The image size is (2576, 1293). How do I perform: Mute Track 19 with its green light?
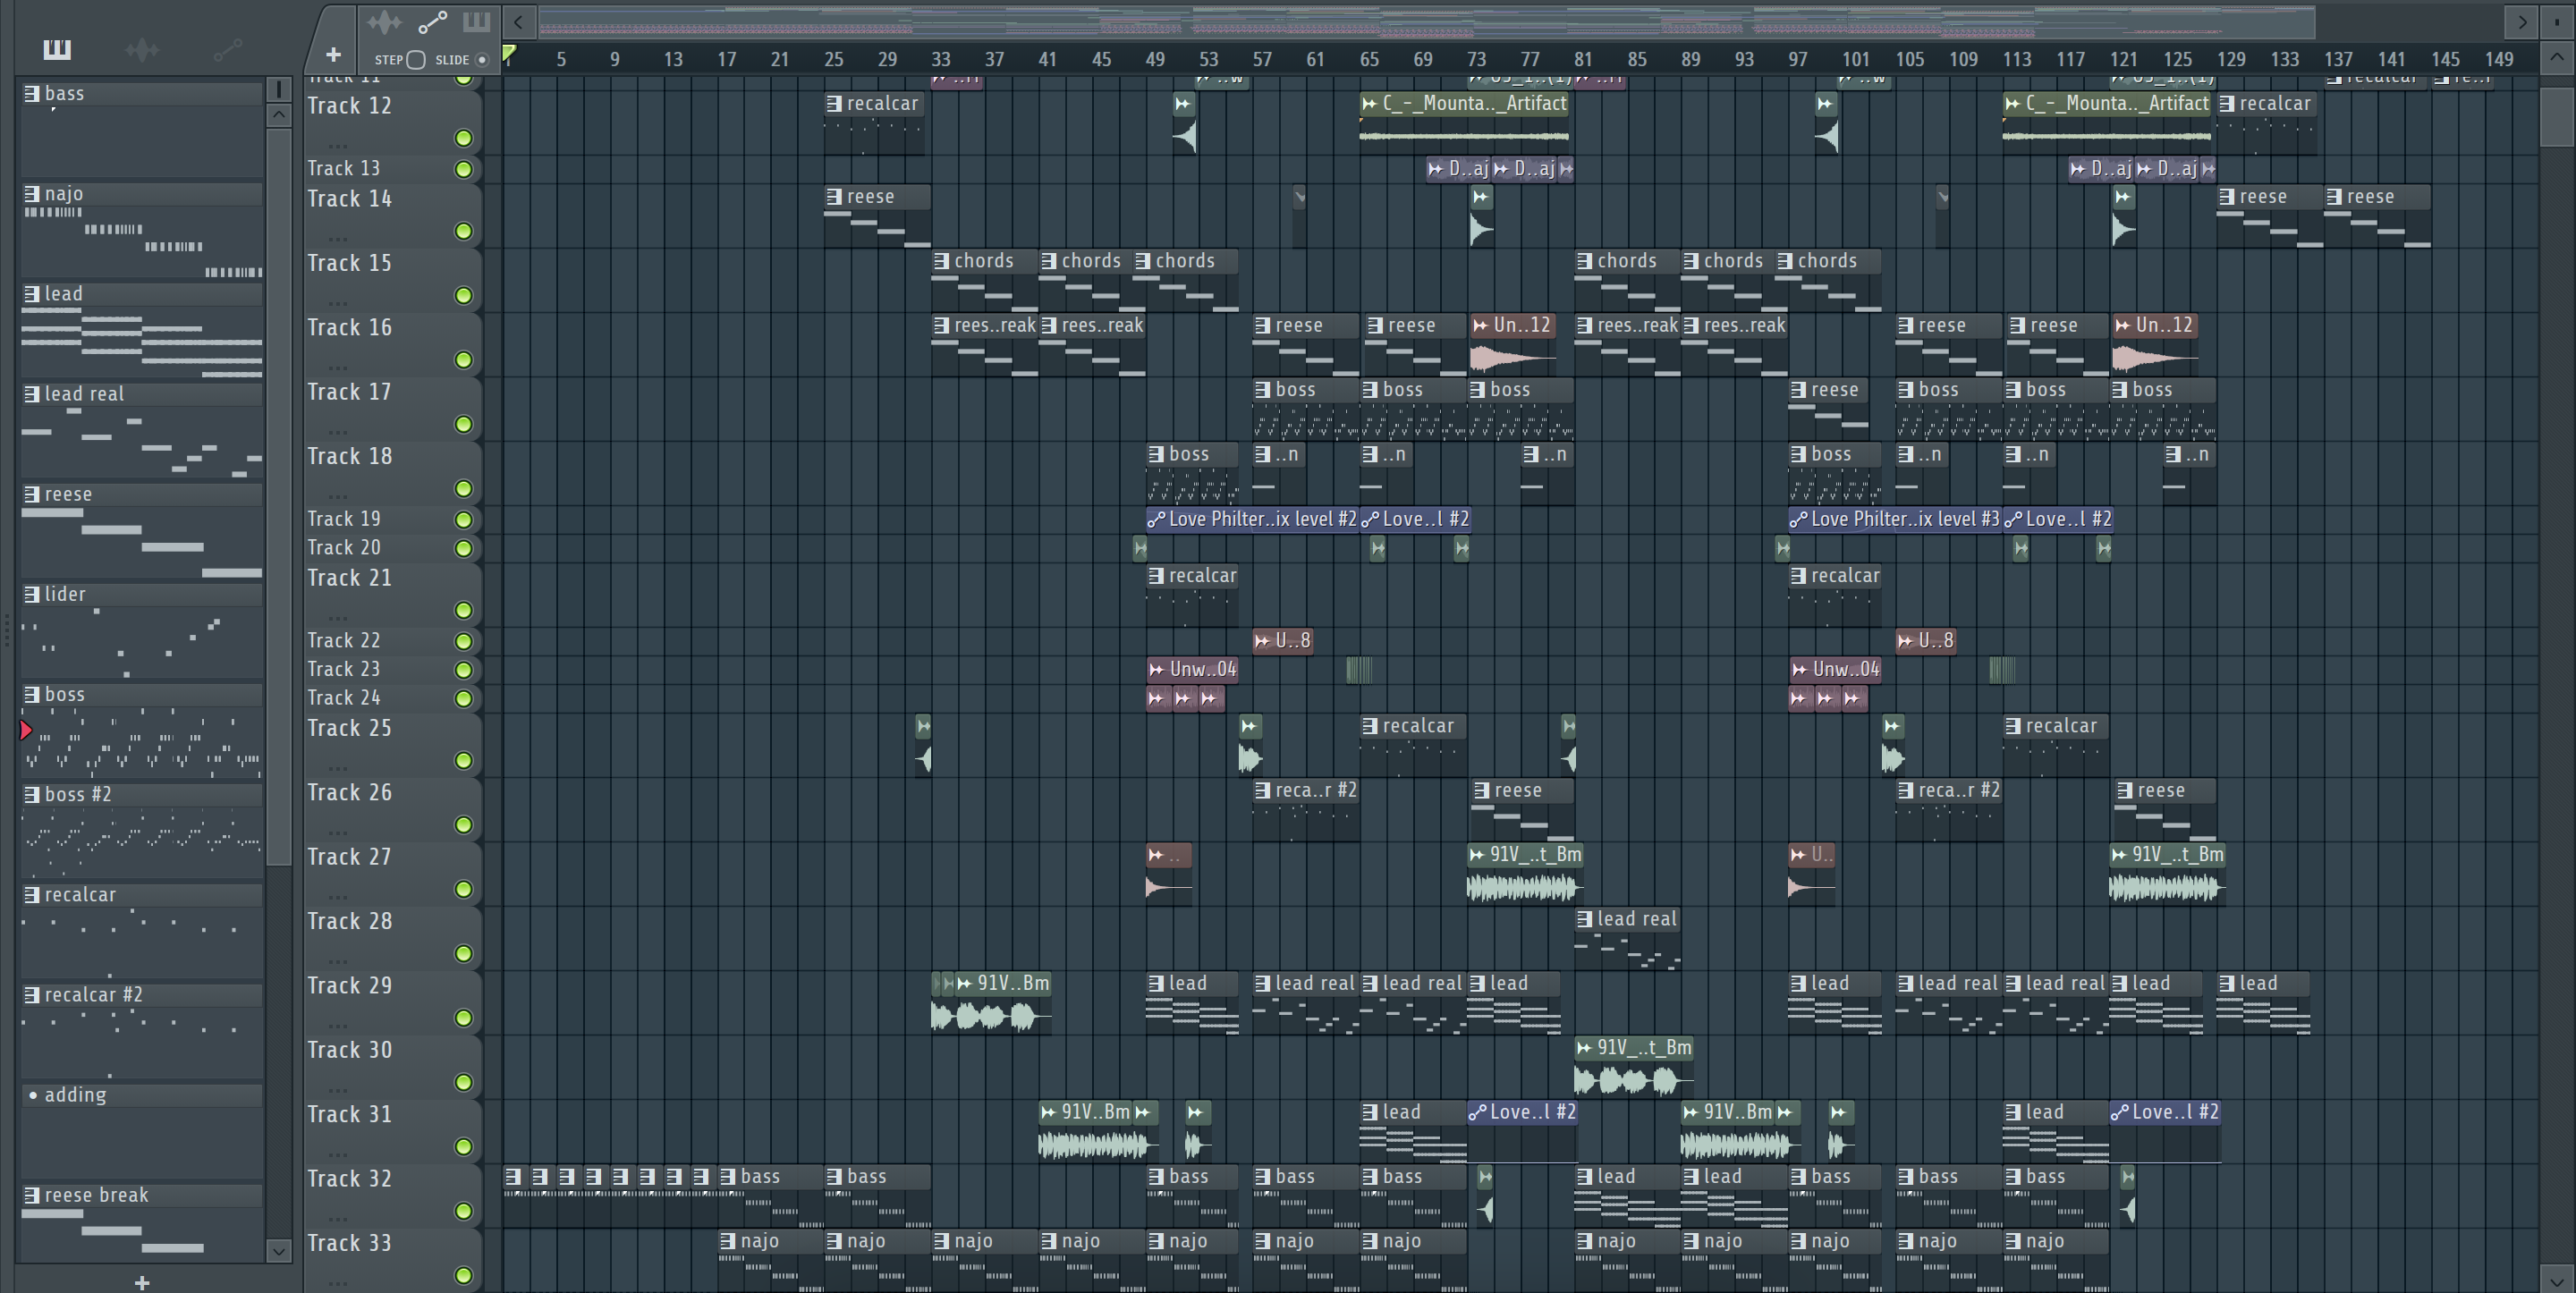[x=463, y=520]
